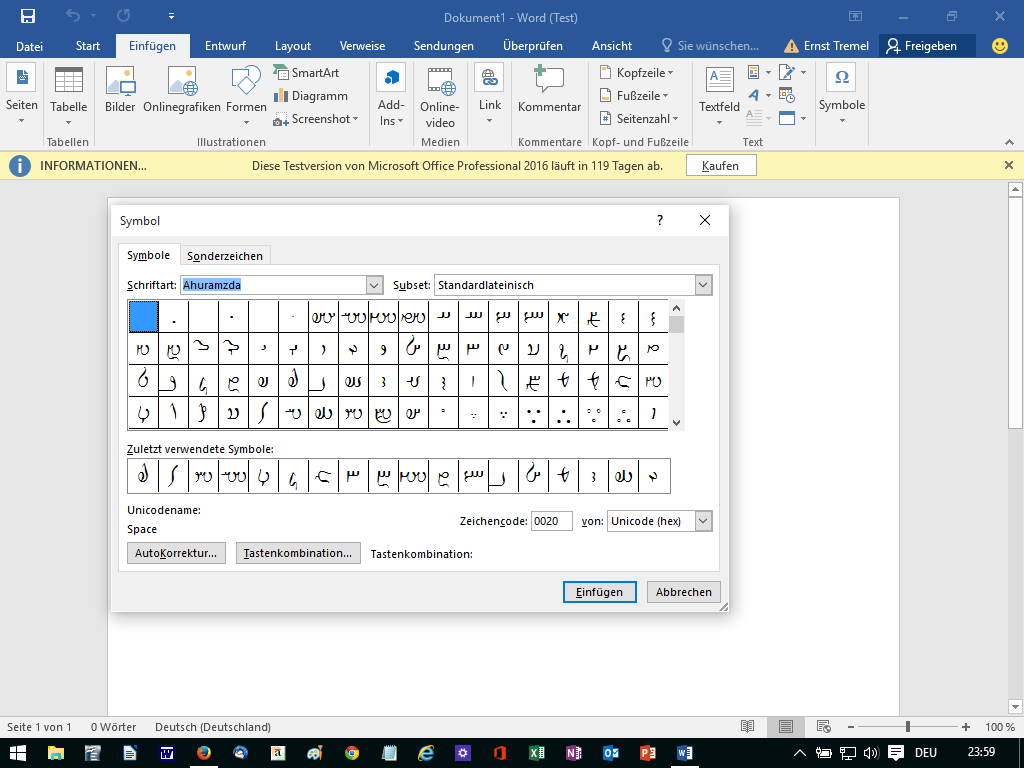Click the date and time icon in Text group
Image resolution: width=1024 pixels, height=768 pixels.
point(786,95)
